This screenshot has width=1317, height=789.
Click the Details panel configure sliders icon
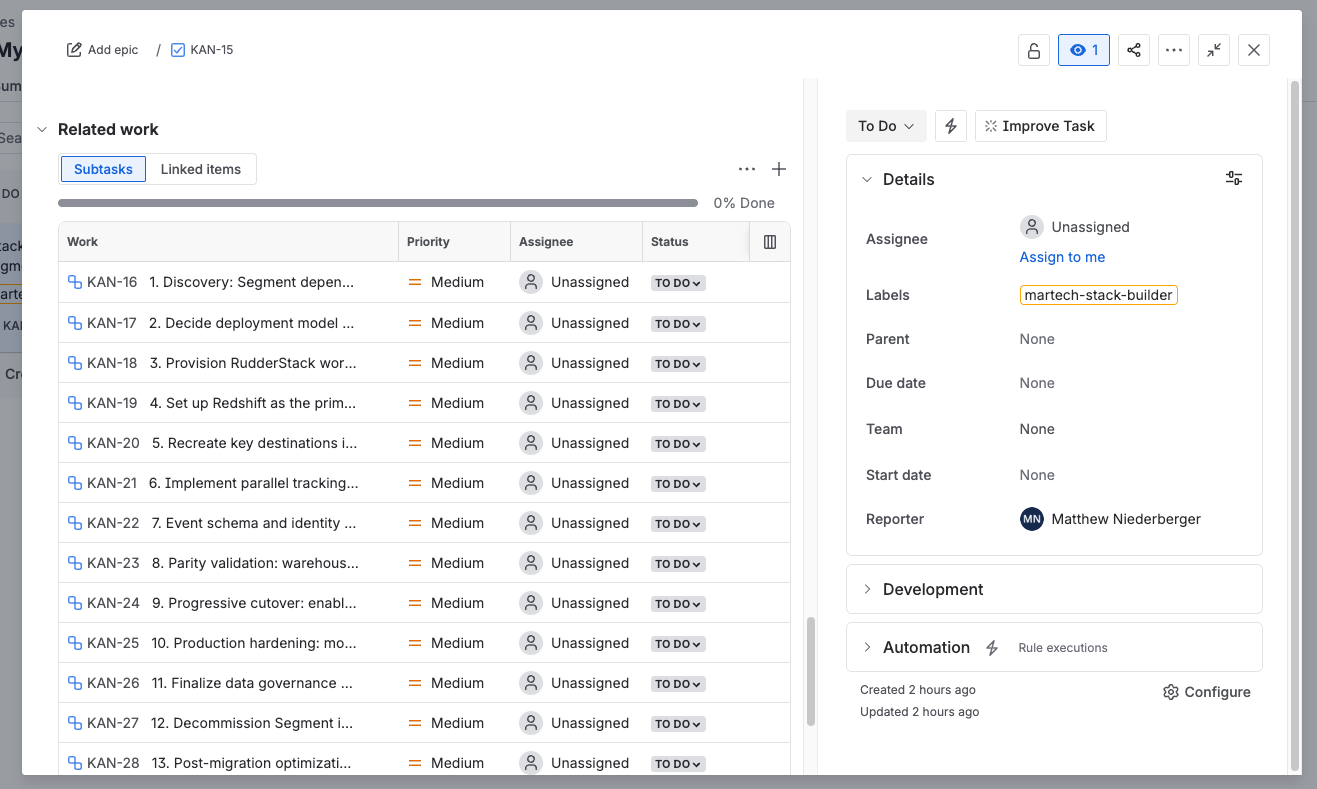click(x=1234, y=179)
